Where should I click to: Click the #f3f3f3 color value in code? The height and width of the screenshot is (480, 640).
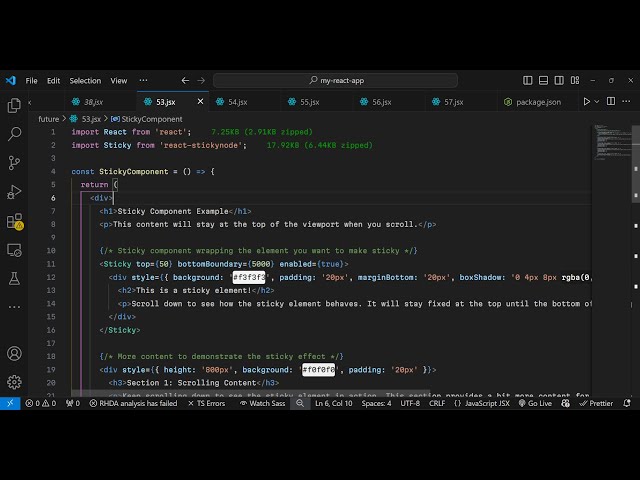[251, 277]
